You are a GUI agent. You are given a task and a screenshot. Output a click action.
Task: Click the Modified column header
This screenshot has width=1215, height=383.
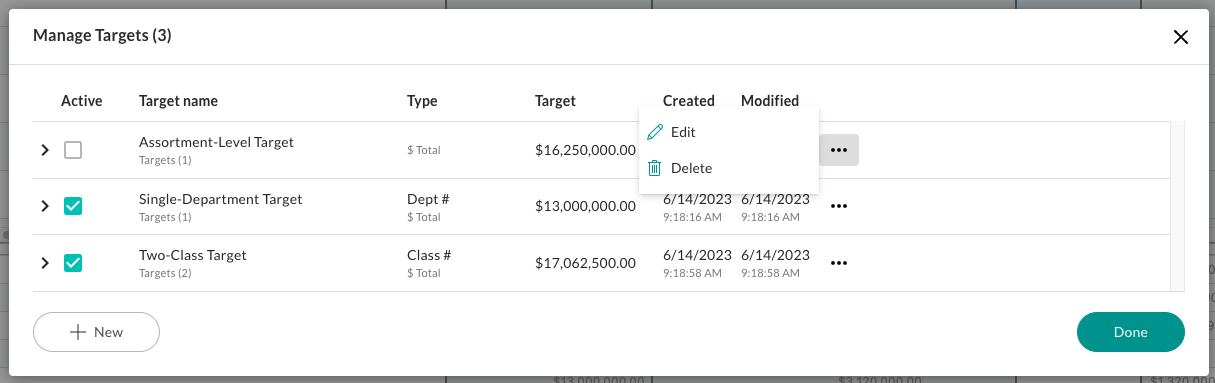coord(770,101)
